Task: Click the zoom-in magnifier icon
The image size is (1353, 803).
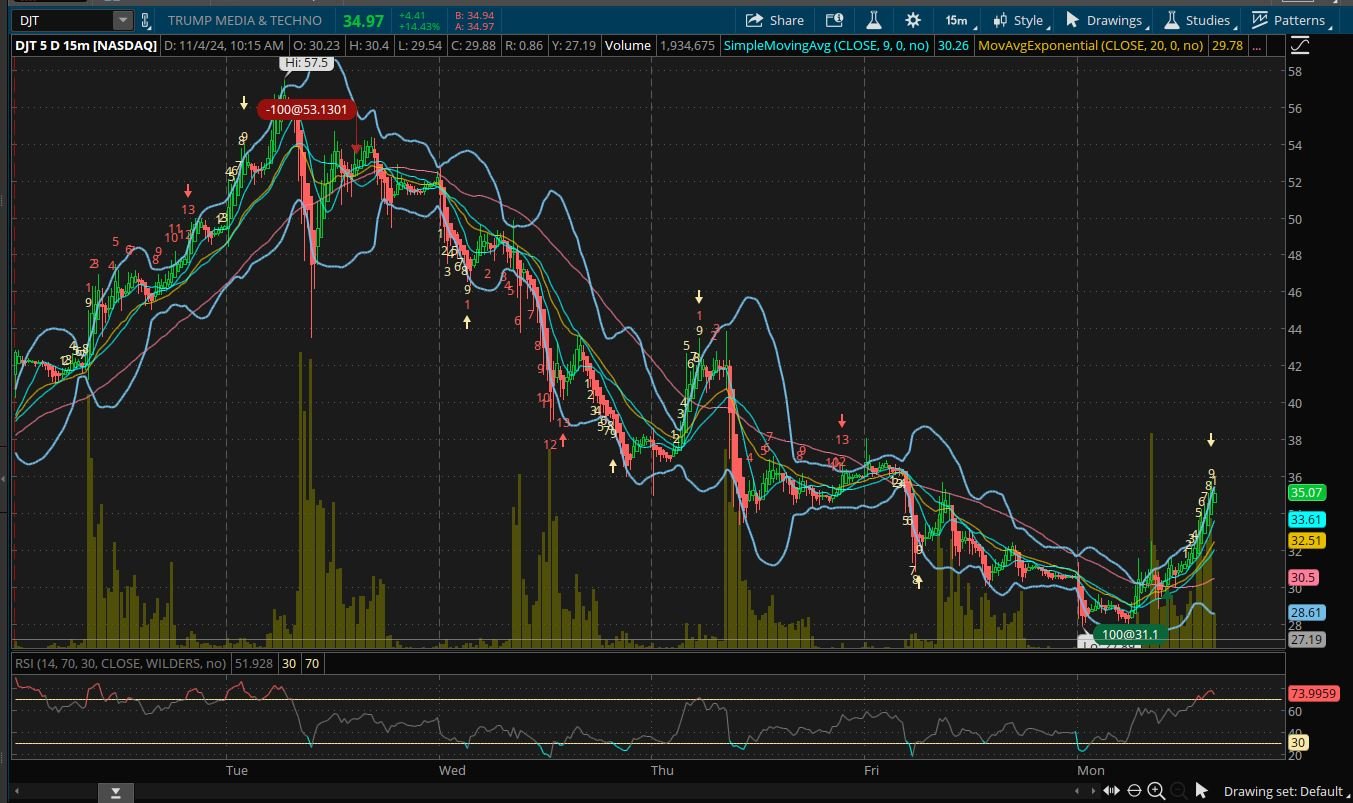Action: click(x=1156, y=790)
